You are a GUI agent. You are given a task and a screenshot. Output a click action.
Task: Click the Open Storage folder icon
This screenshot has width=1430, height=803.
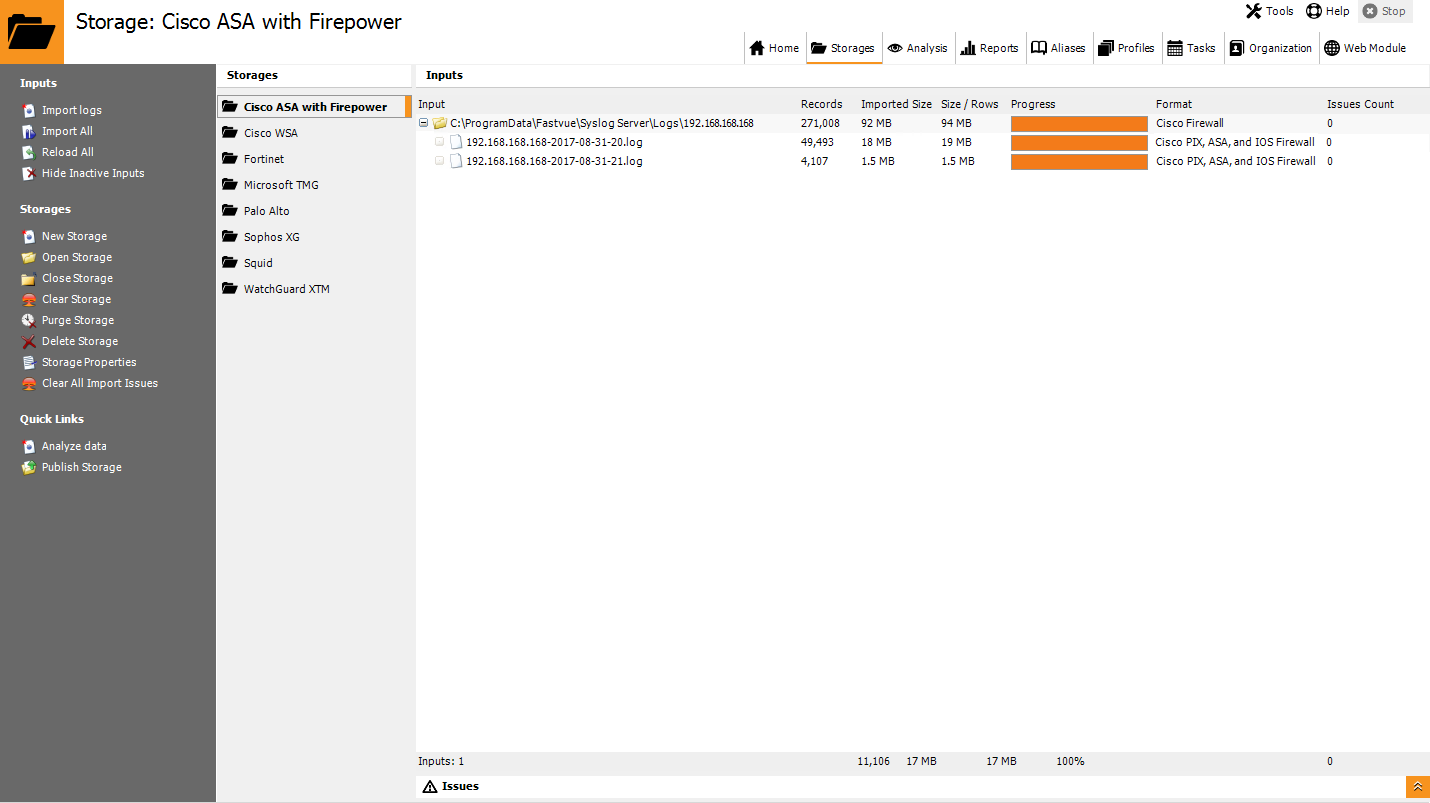coord(29,257)
